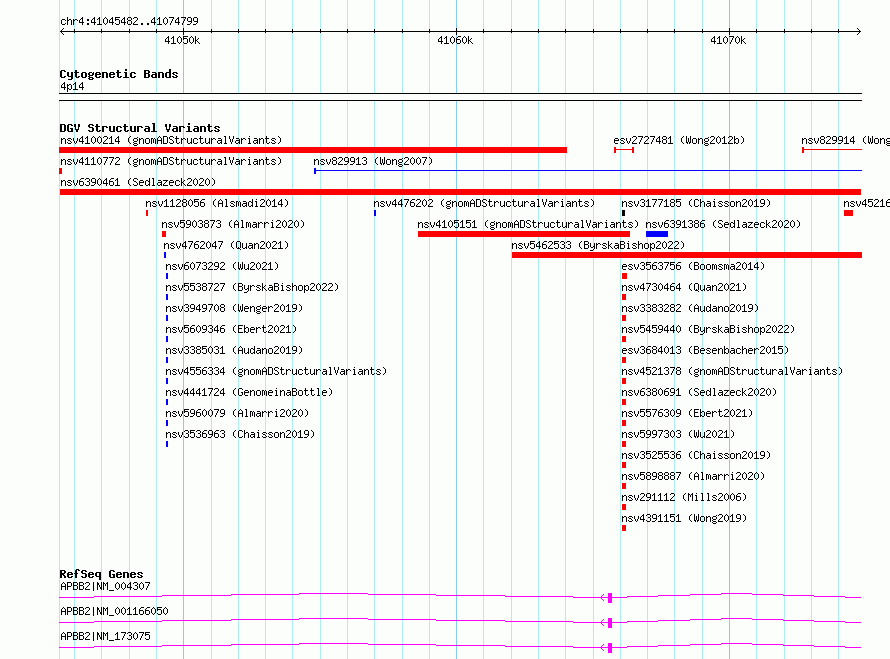The height and width of the screenshot is (659, 890).
Task: Select variant nsv4762047 Quan2021 label
Action: [226, 245]
